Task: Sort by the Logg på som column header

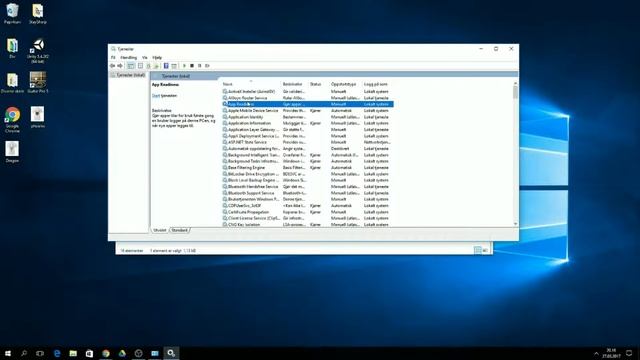Action: (378, 84)
